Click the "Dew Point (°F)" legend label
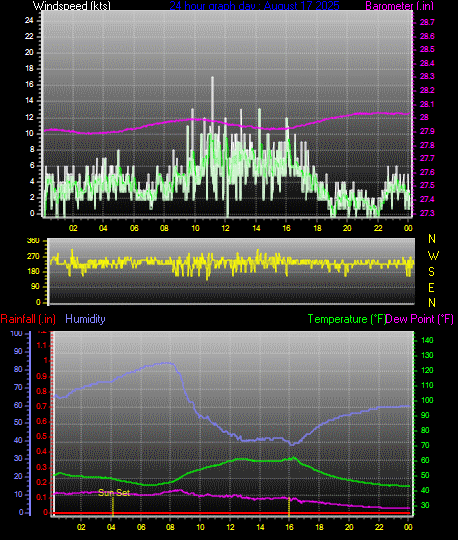Image resolution: width=458 pixels, height=540 pixels. (419, 319)
